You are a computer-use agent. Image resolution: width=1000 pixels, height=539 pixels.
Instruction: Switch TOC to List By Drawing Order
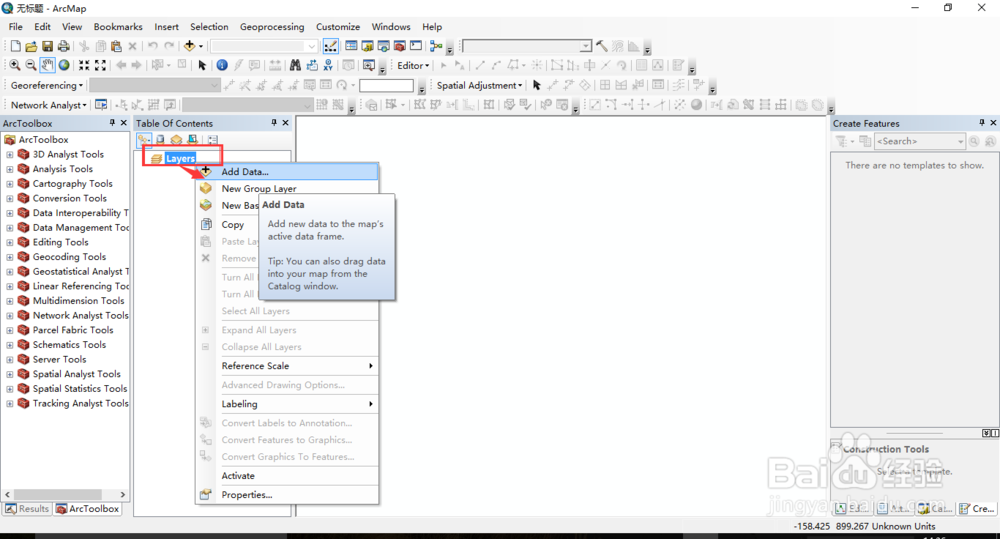[144, 139]
